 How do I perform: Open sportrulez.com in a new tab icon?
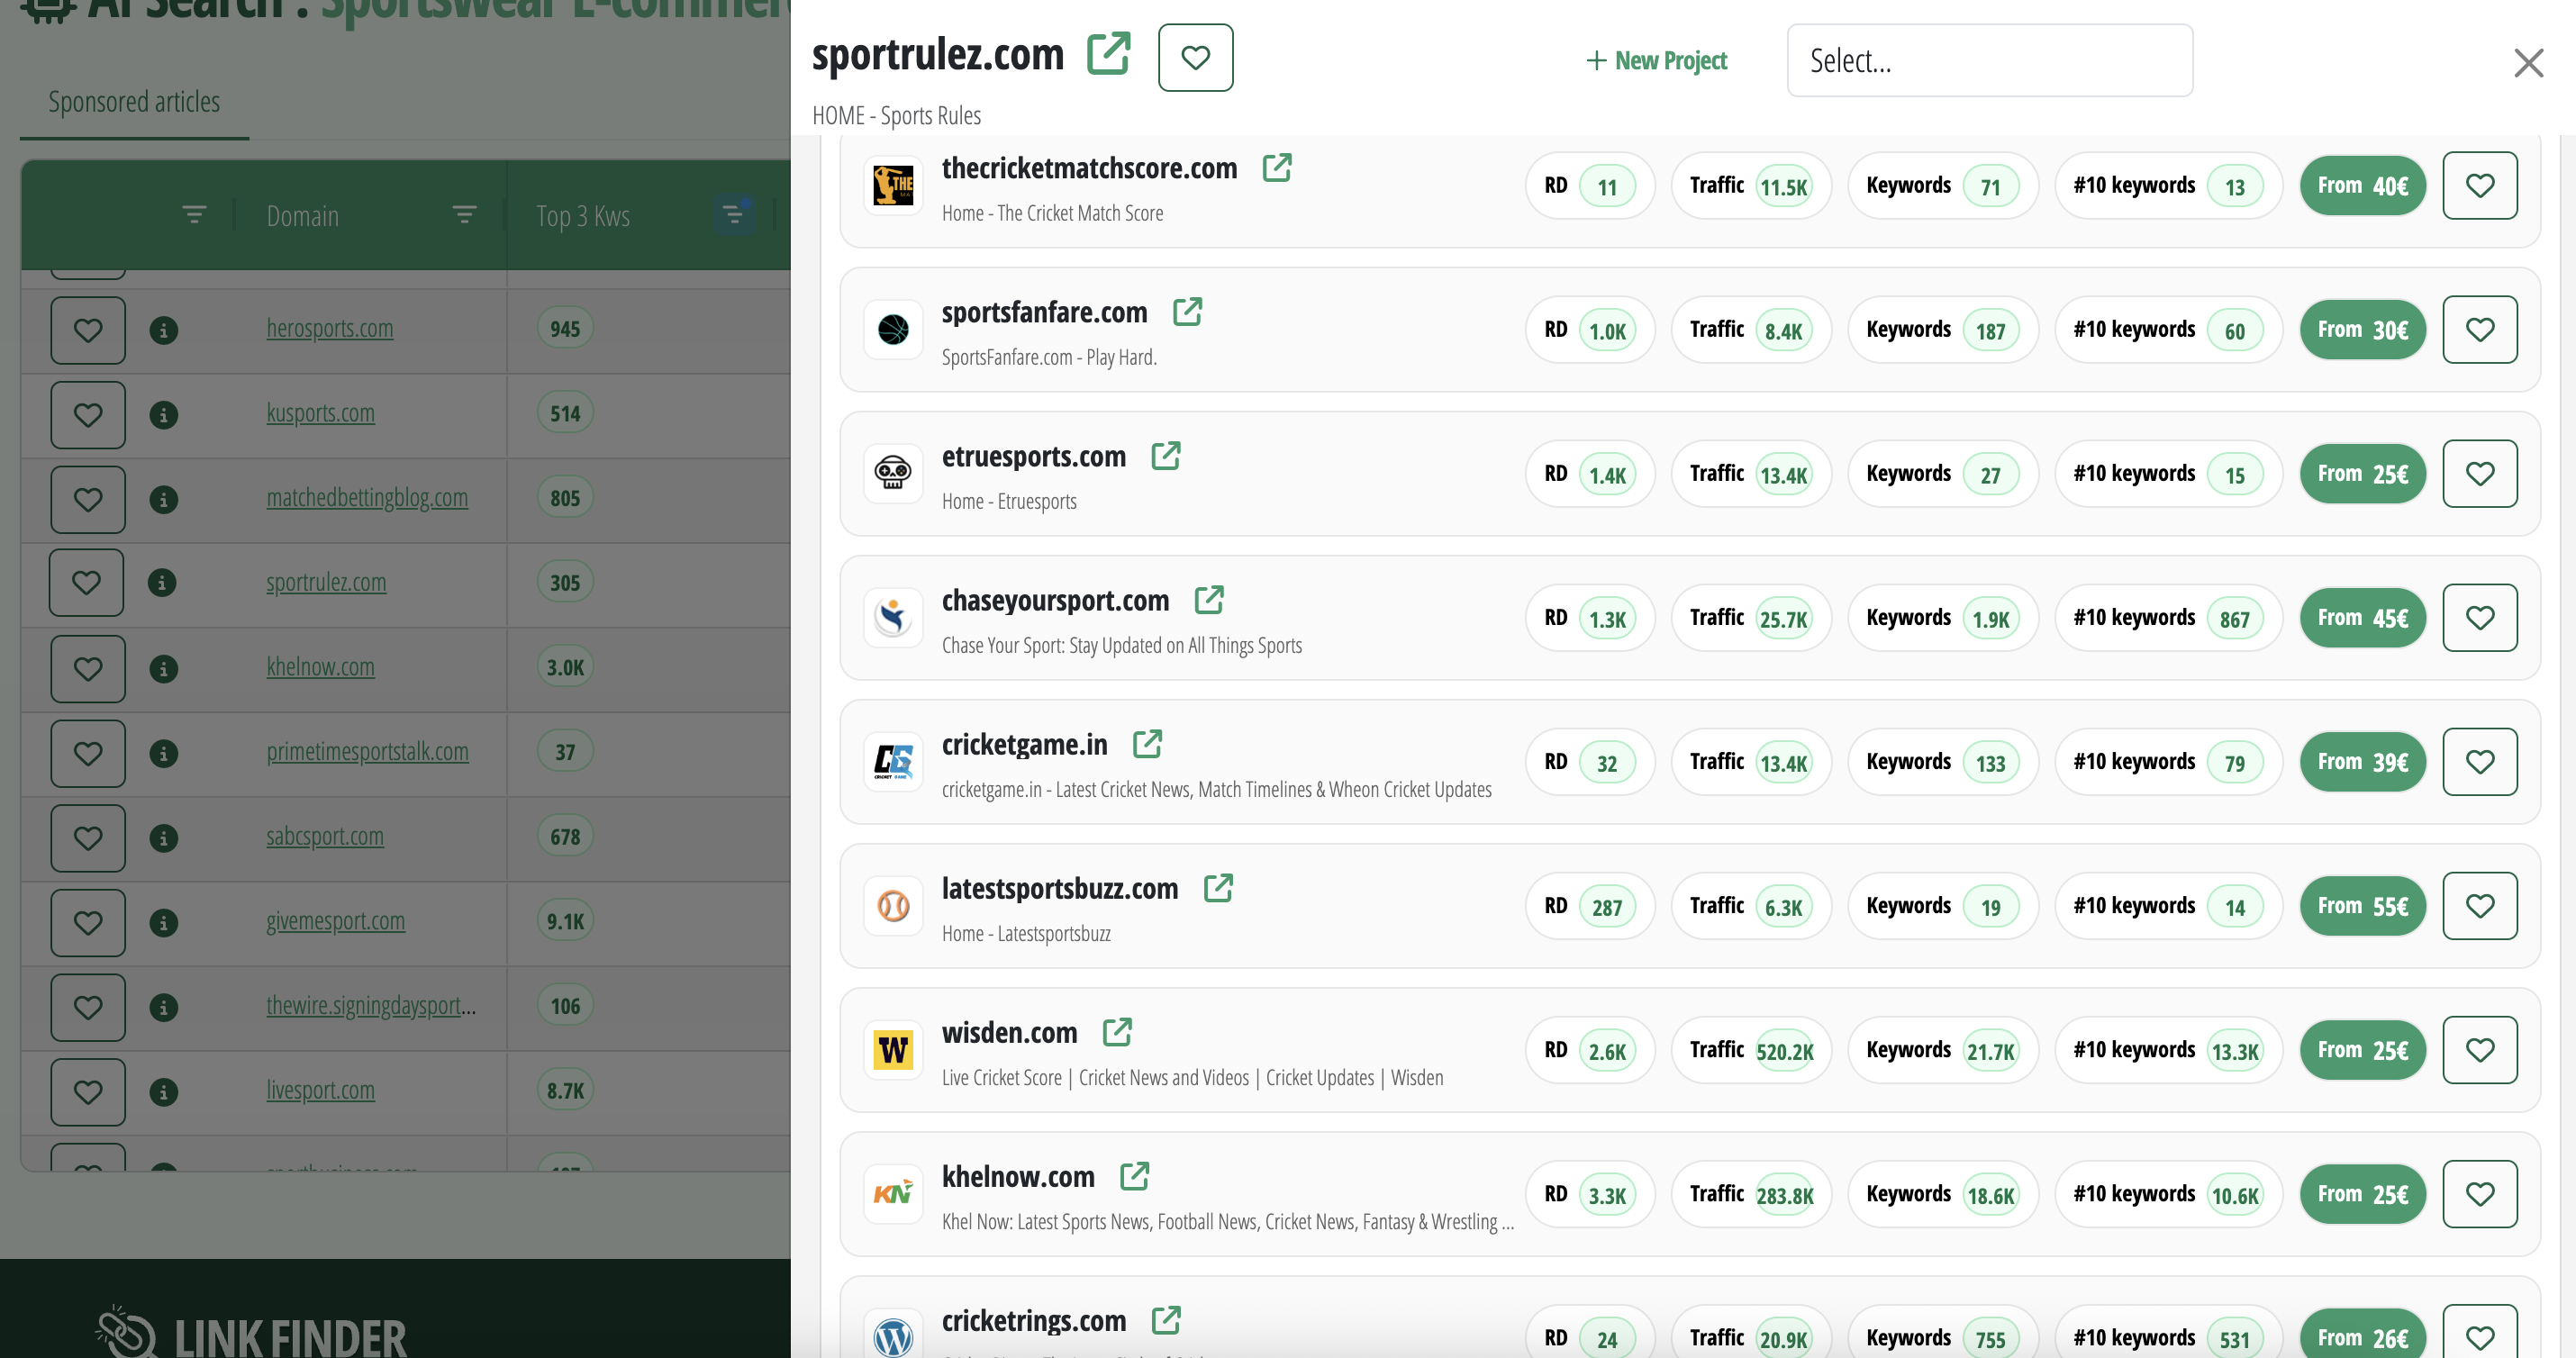point(1108,54)
